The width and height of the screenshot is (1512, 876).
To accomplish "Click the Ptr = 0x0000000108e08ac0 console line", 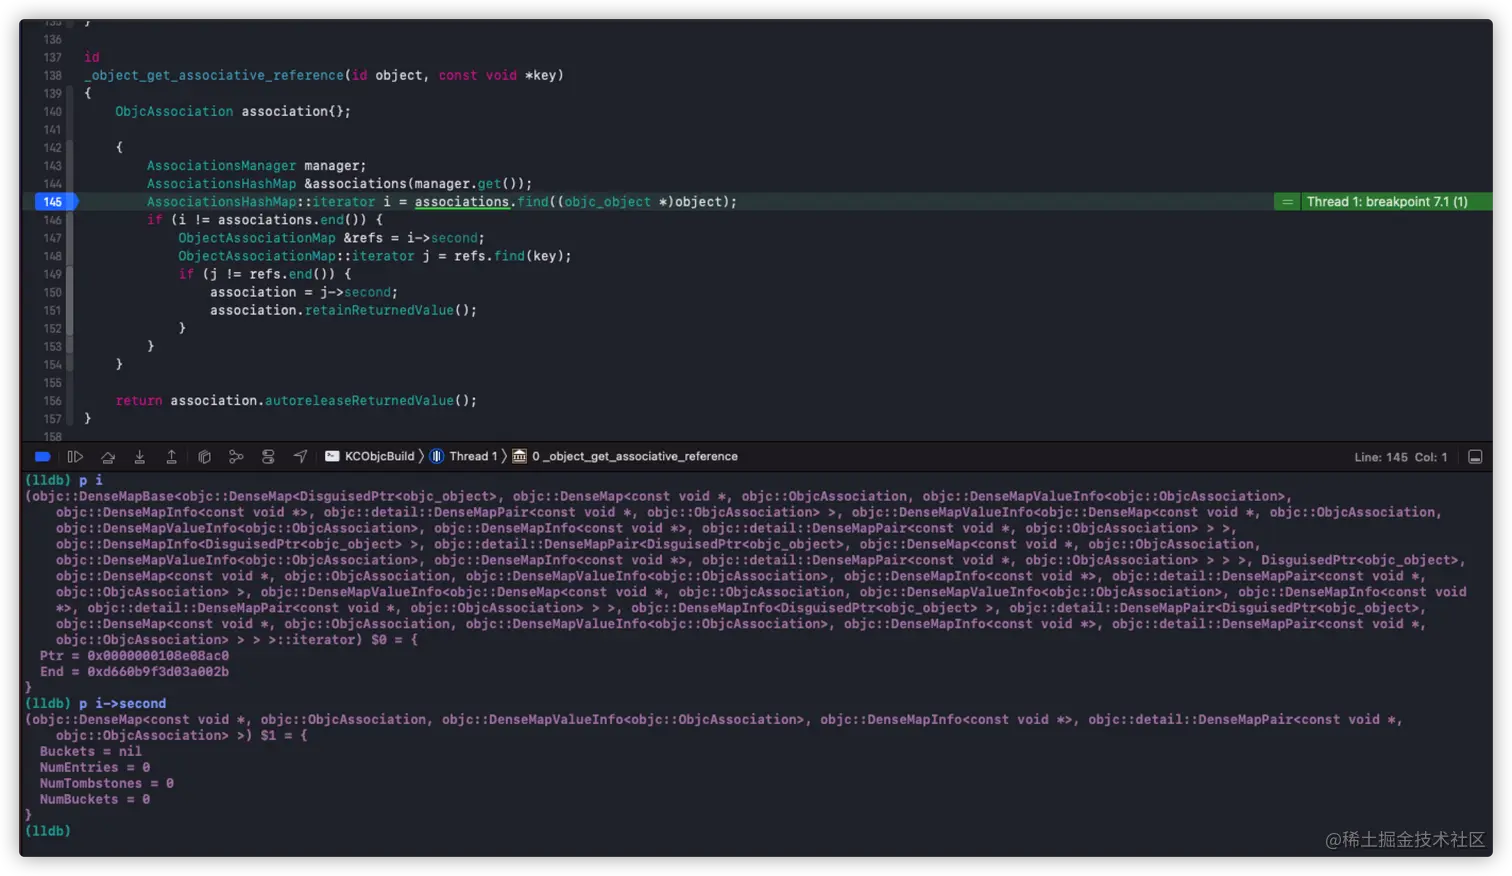I will coord(134,656).
